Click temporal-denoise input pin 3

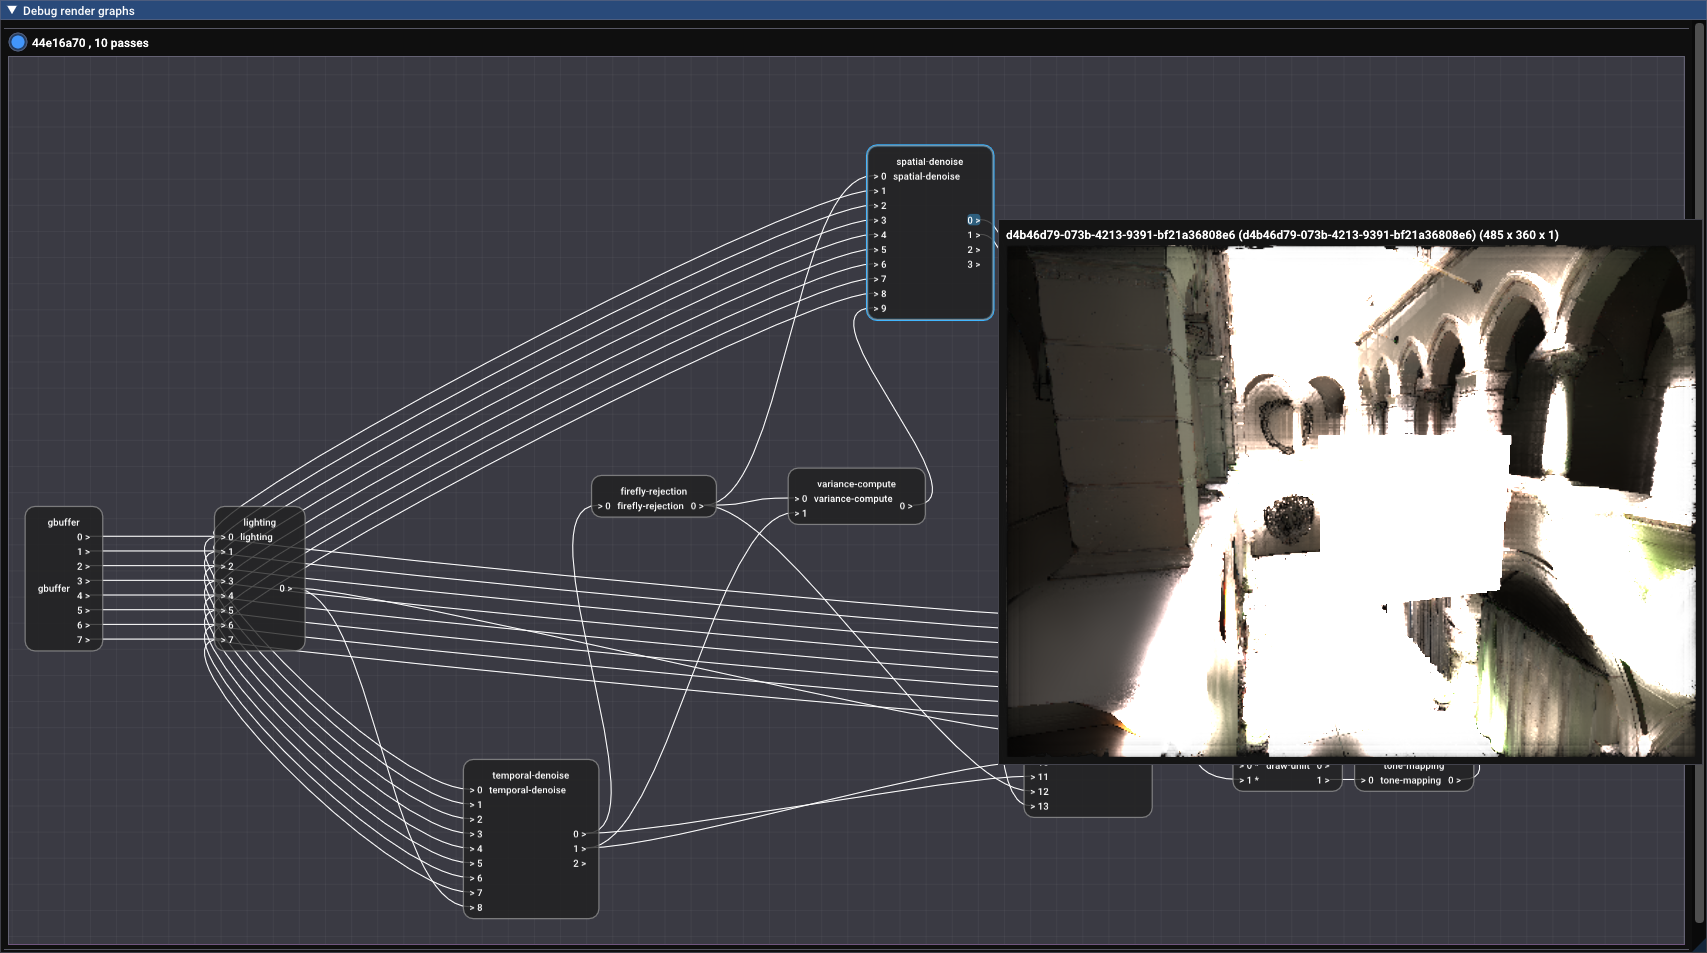[476, 834]
